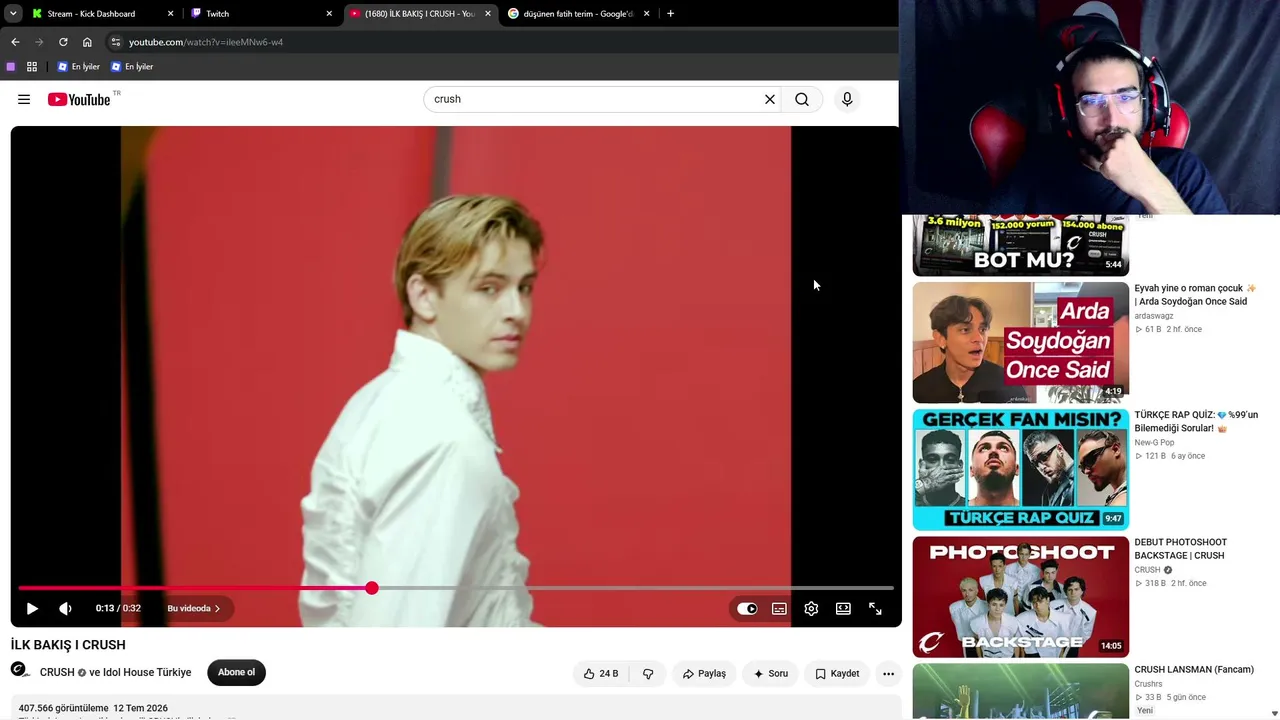The width and height of the screenshot is (1280, 720).
Task: View site information beside the address
Action: click(115, 42)
